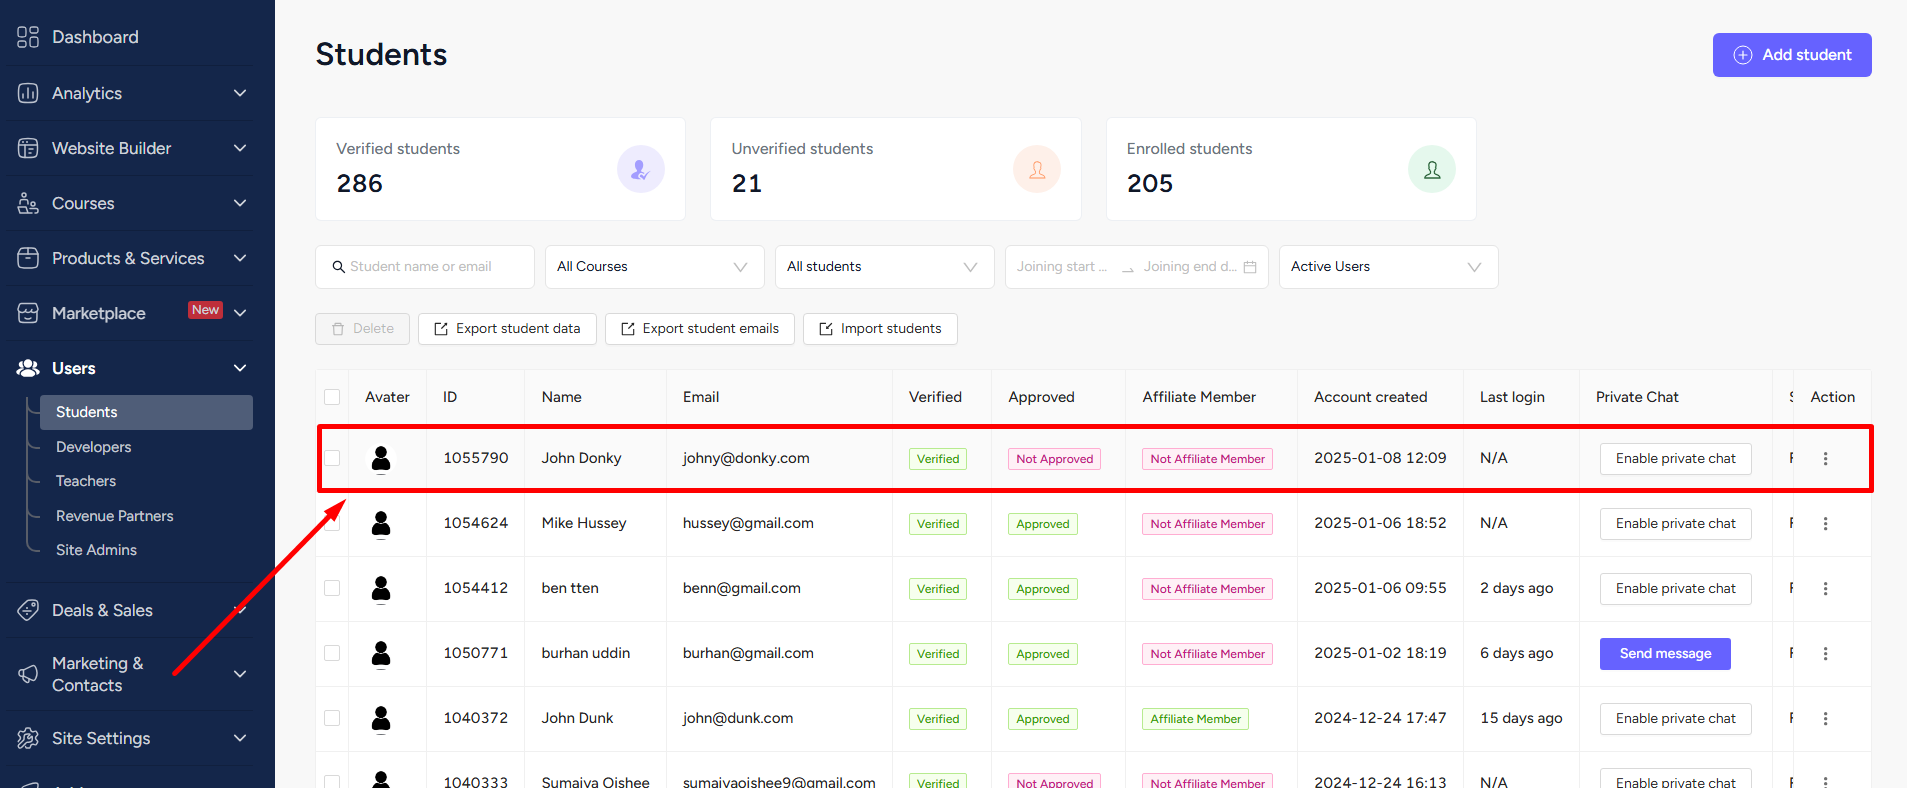Image resolution: width=1907 pixels, height=788 pixels.
Task: Click John Dunk's avatar icon
Action: pos(381,718)
